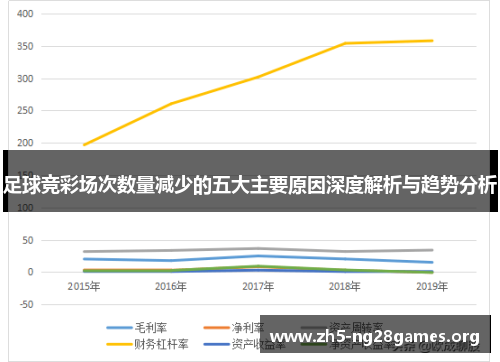Click the 2016年 x-axis label
This screenshot has width=500, height=362.
click(171, 286)
